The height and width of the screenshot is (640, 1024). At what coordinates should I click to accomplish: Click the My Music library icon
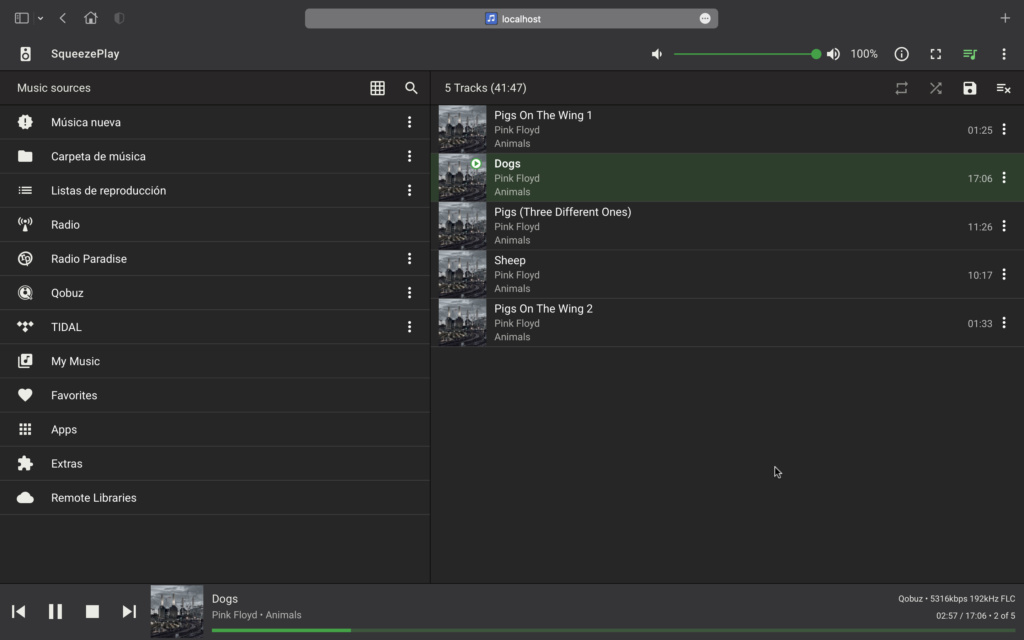tap(25, 361)
